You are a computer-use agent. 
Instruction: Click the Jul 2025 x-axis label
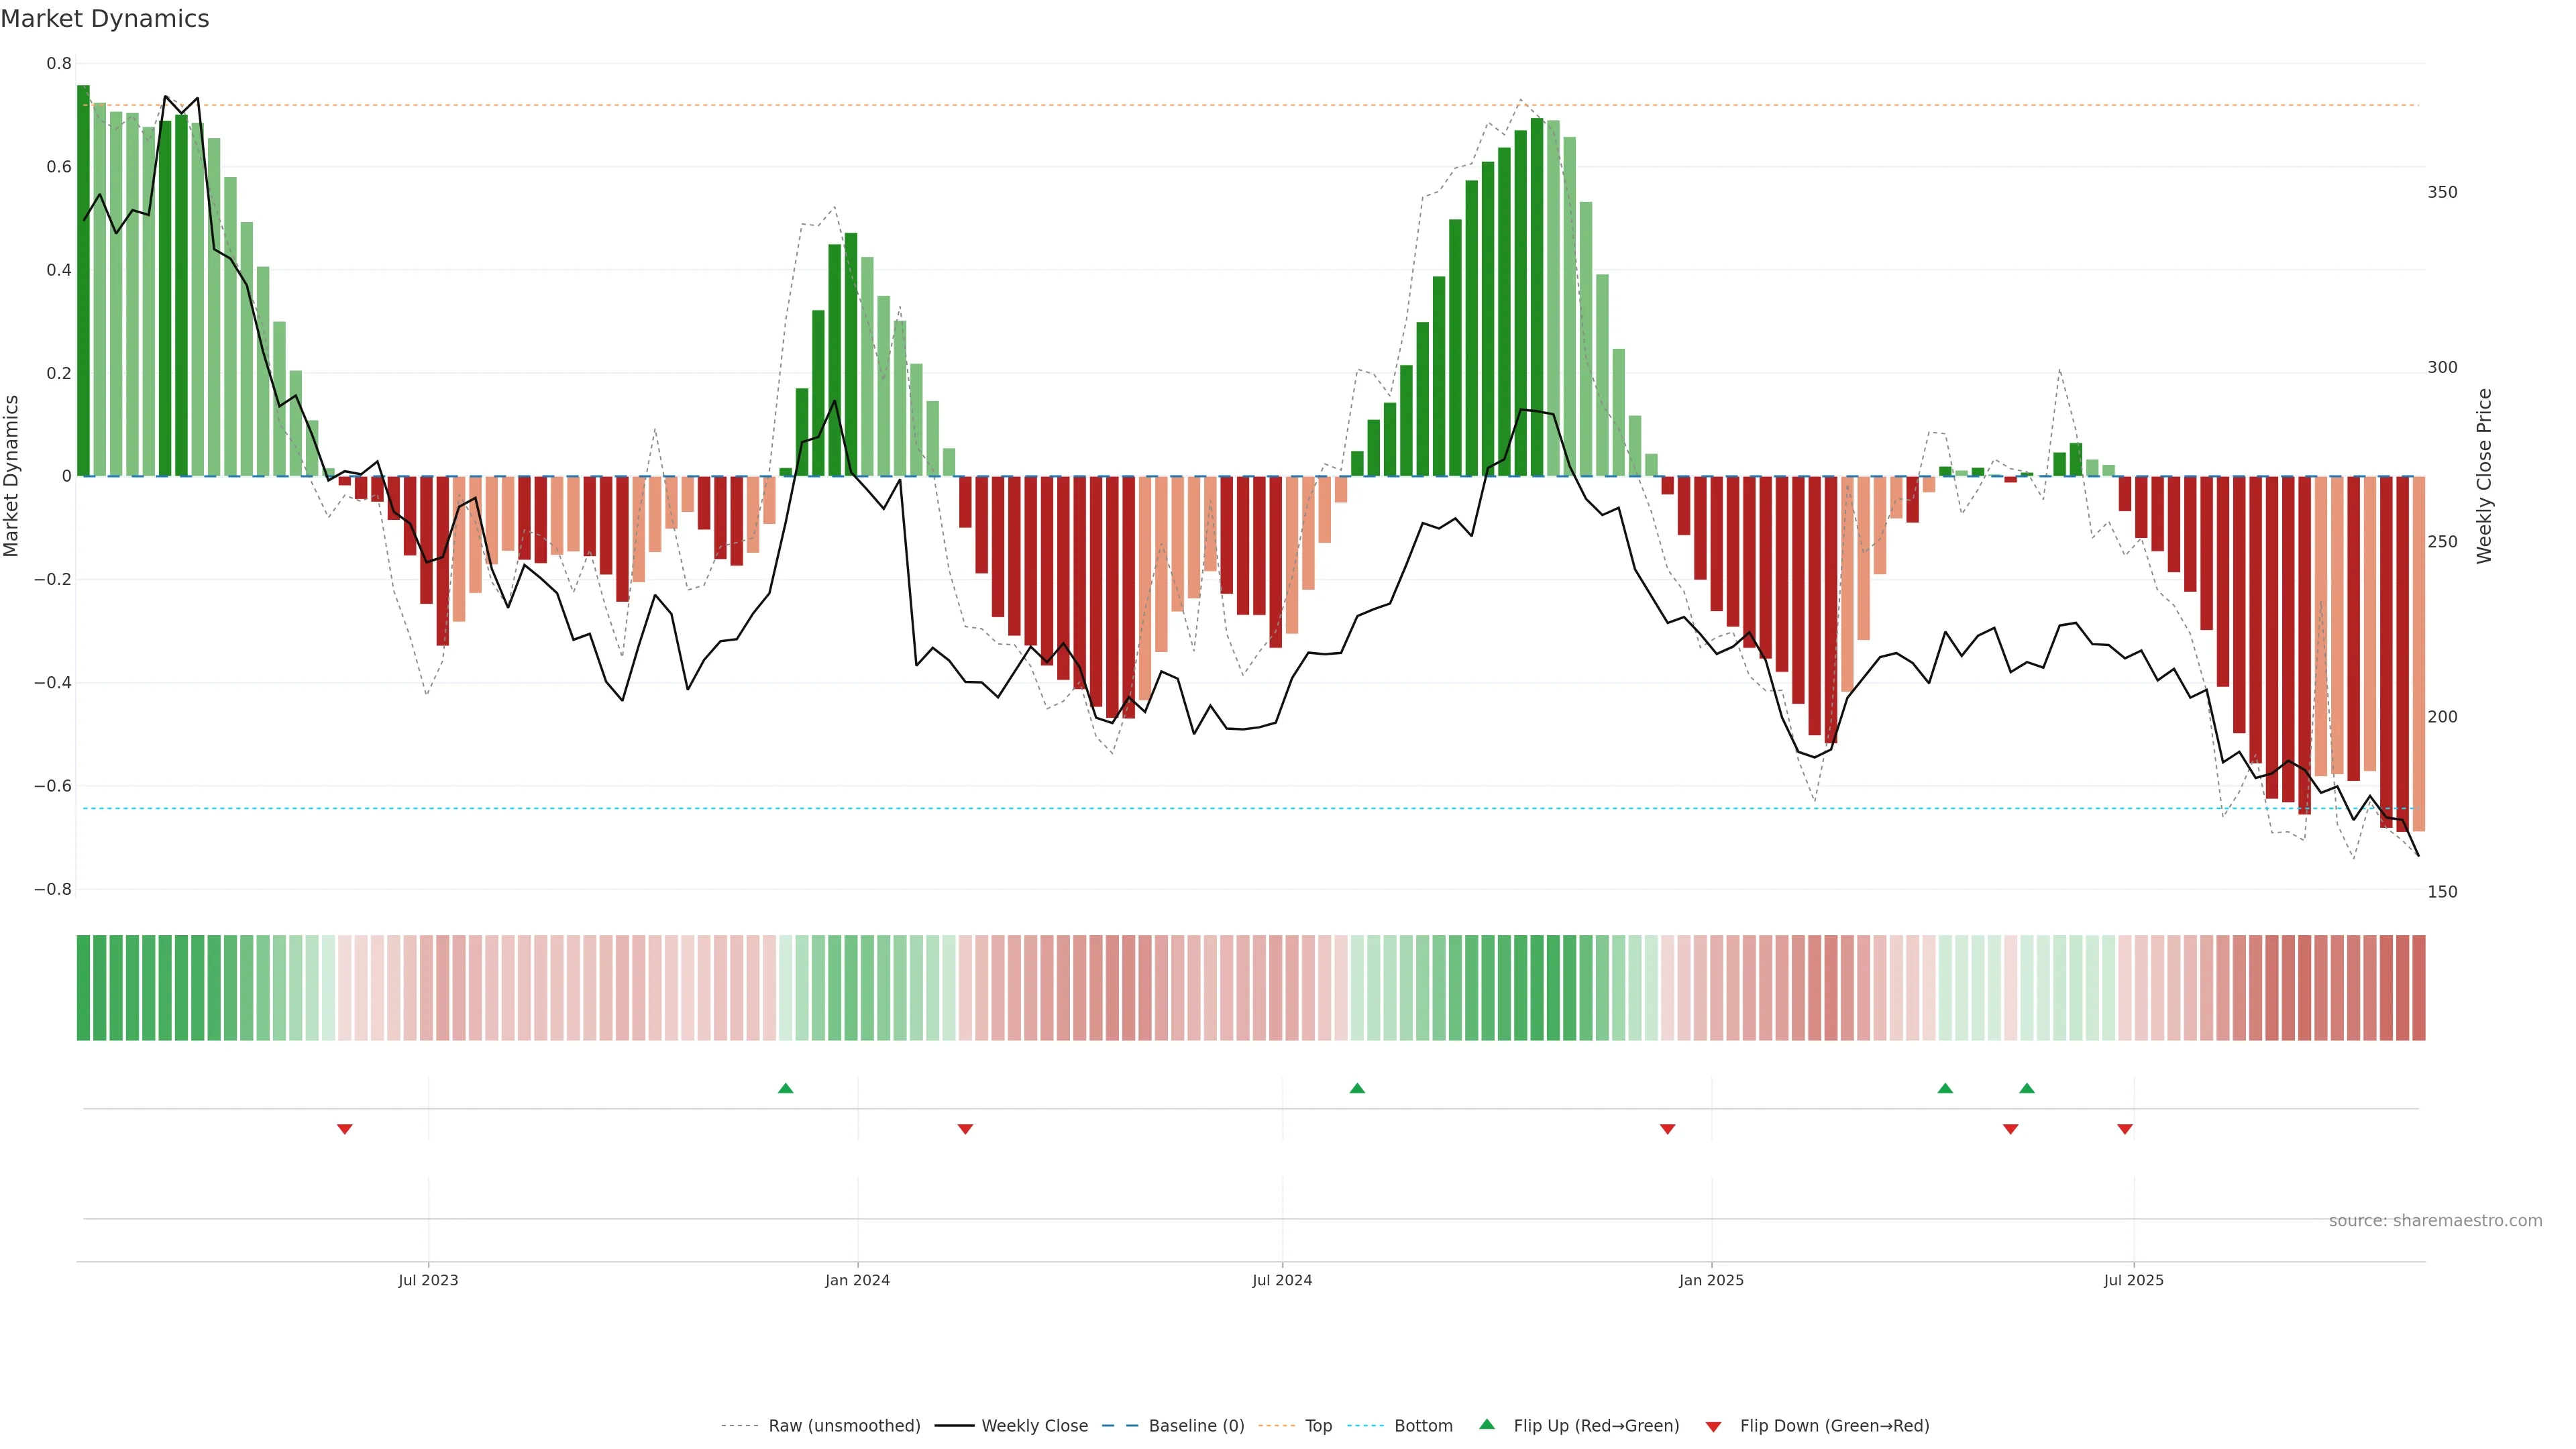(x=2133, y=1280)
